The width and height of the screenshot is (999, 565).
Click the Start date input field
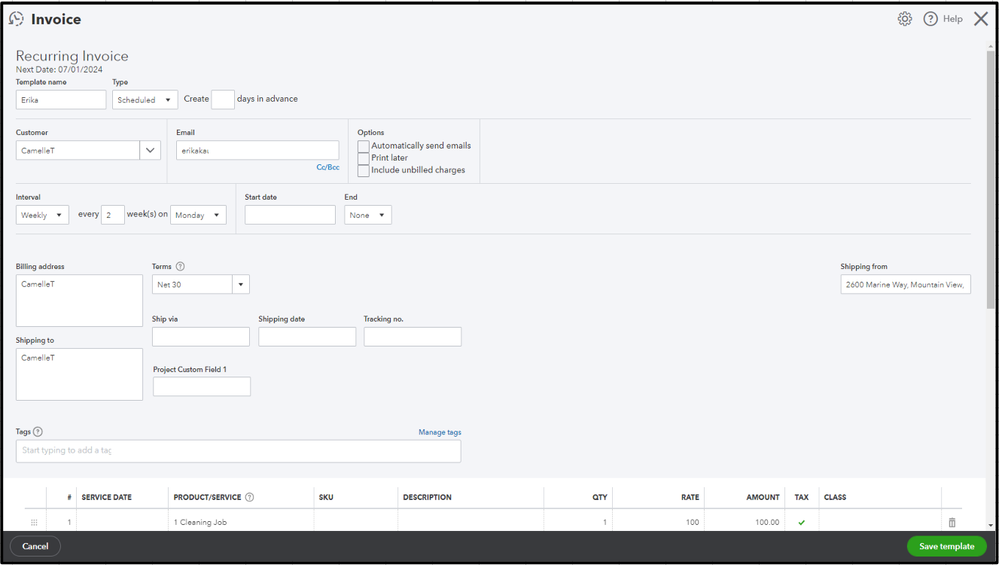pos(290,215)
